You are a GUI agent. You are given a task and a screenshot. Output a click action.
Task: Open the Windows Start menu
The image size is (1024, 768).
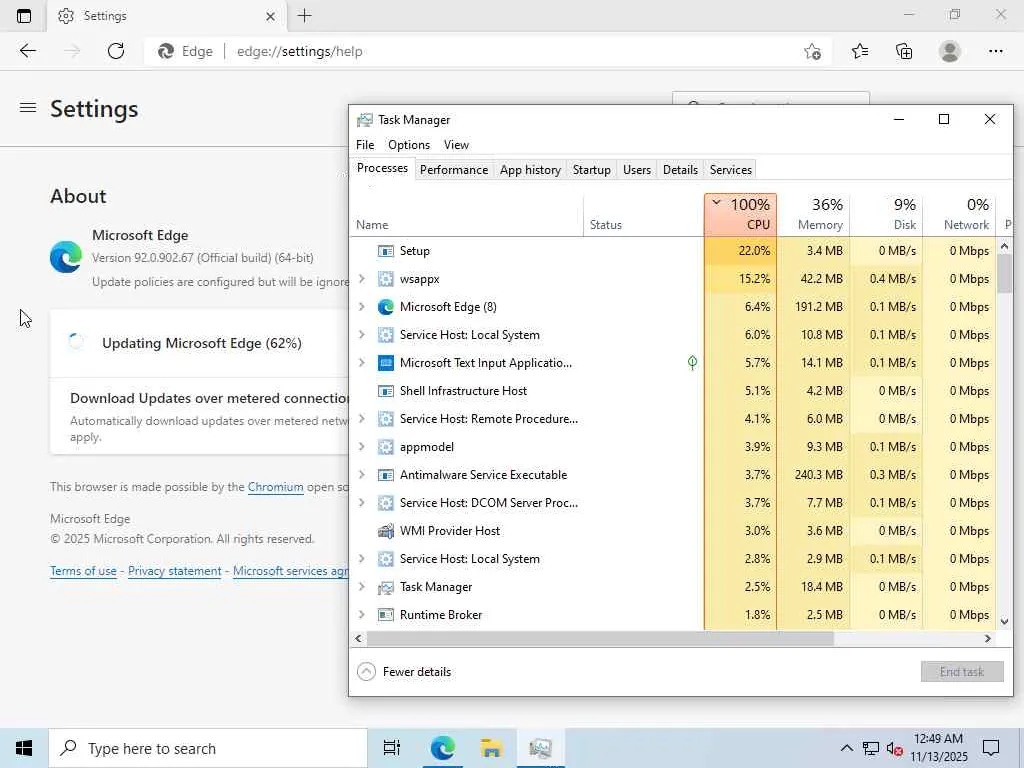(x=24, y=748)
